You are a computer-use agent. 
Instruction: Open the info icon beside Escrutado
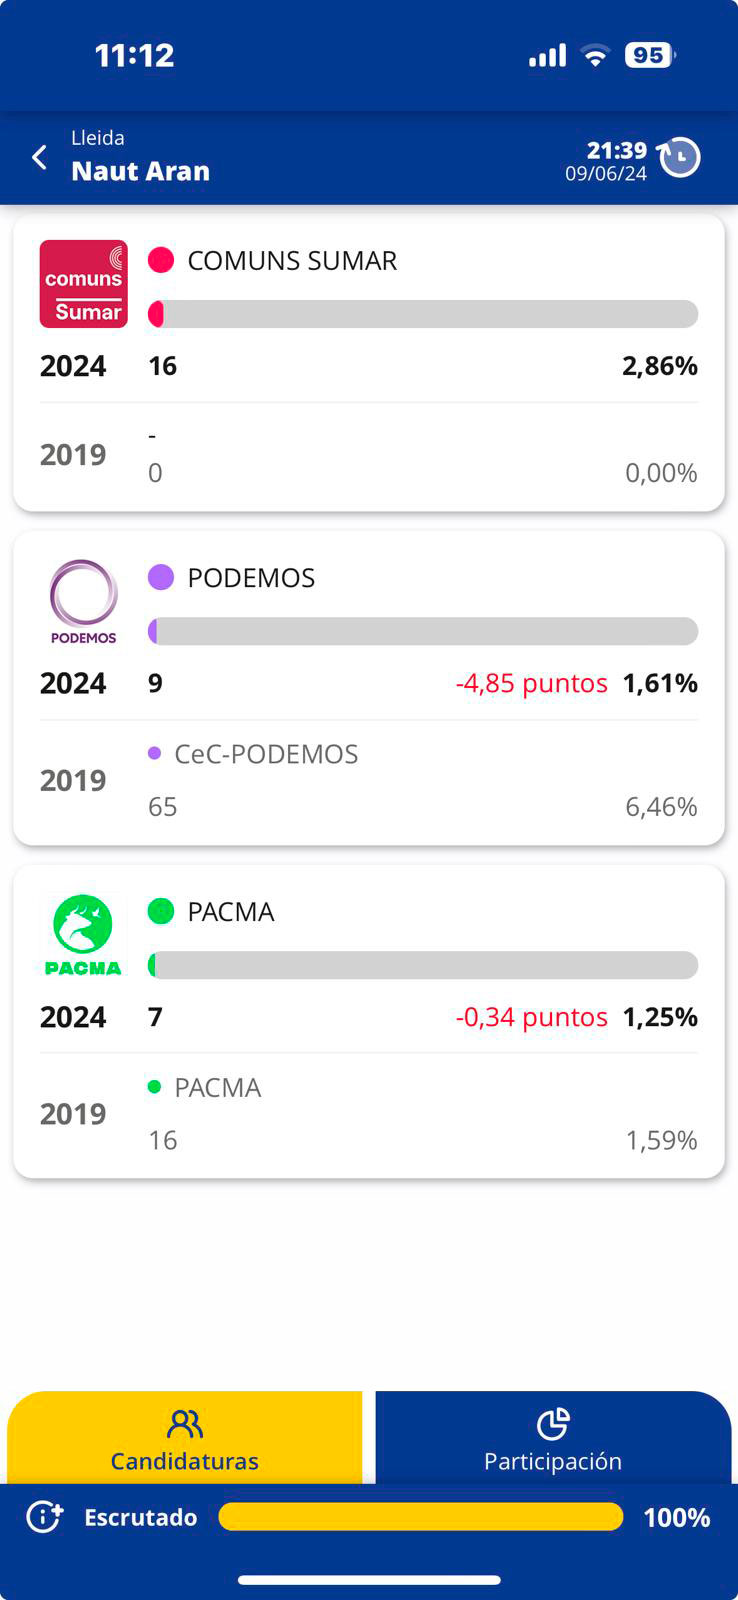pos(44,1517)
